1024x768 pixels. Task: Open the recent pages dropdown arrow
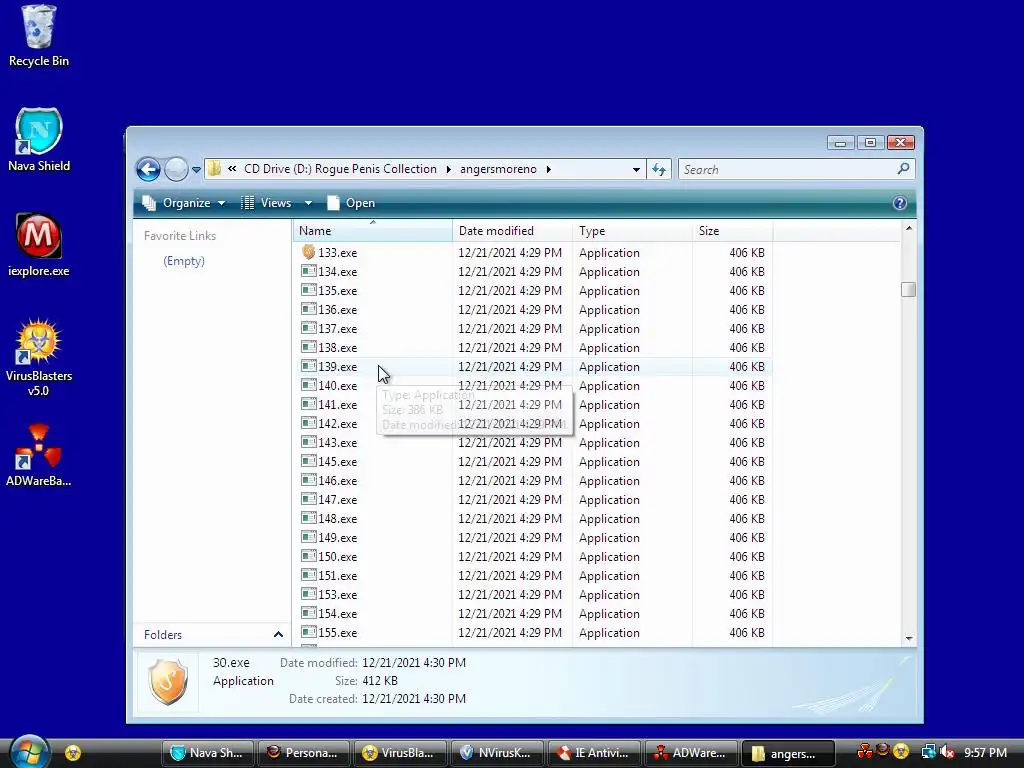[196, 170]
